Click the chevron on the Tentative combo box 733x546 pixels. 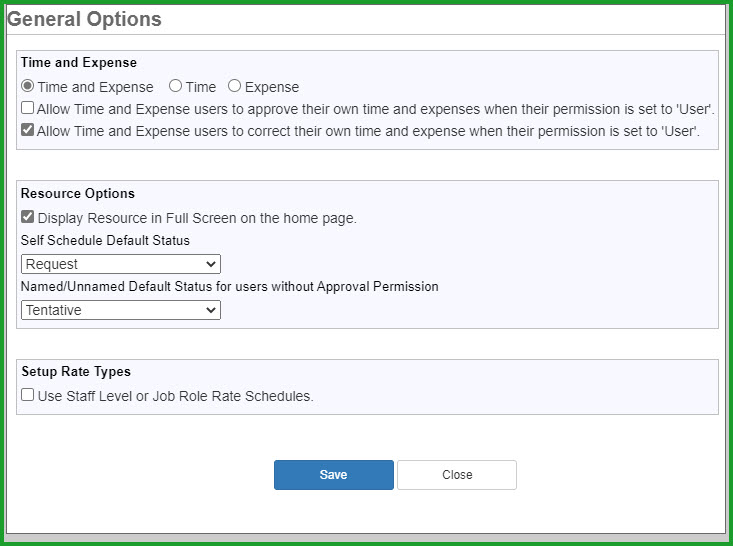[x=210, y=310]
